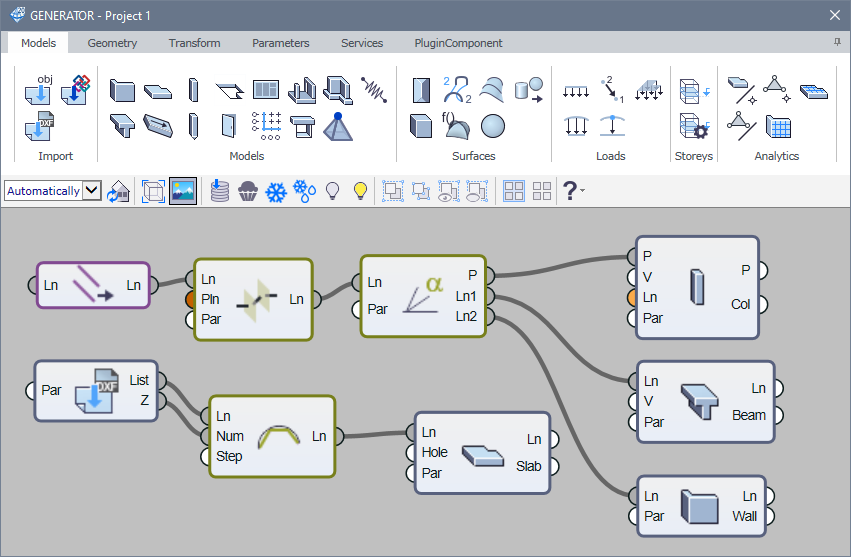Click the orange Pln input port
851x557 pixels.
pos(190,299)
